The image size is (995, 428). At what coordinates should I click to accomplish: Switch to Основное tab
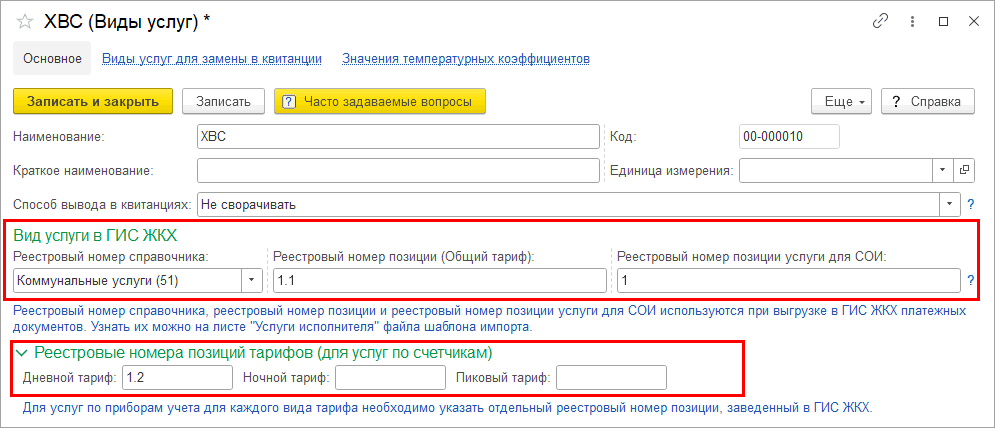click(x=52, y=59)
